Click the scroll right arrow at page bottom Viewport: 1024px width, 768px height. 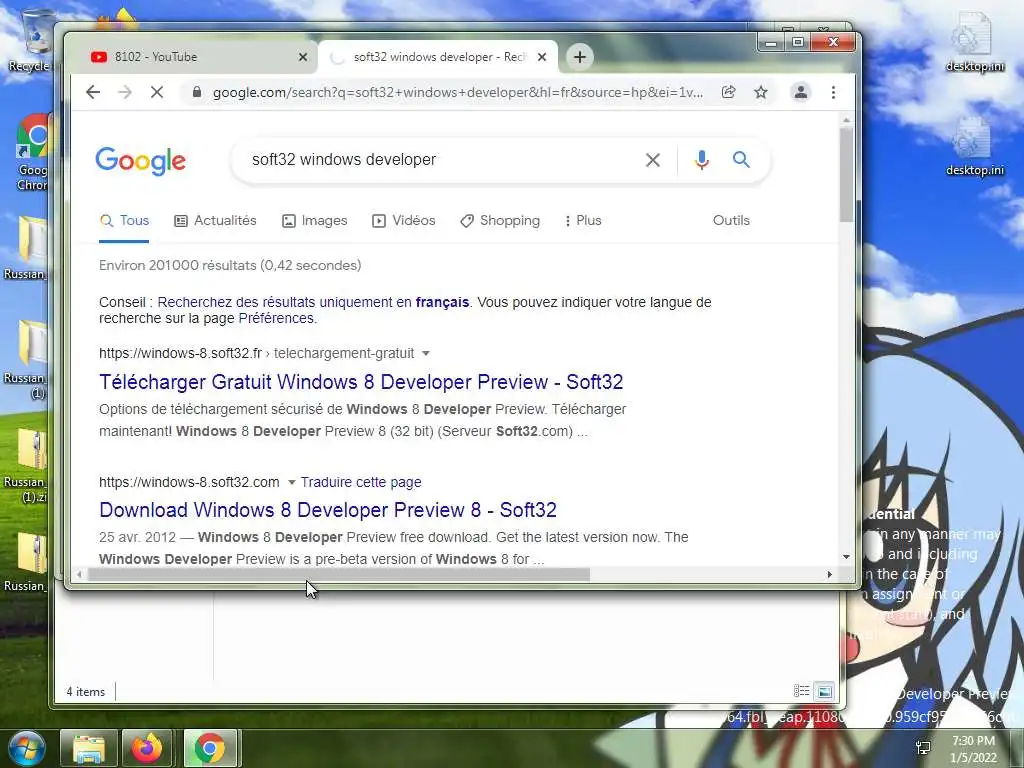(829, 575)
